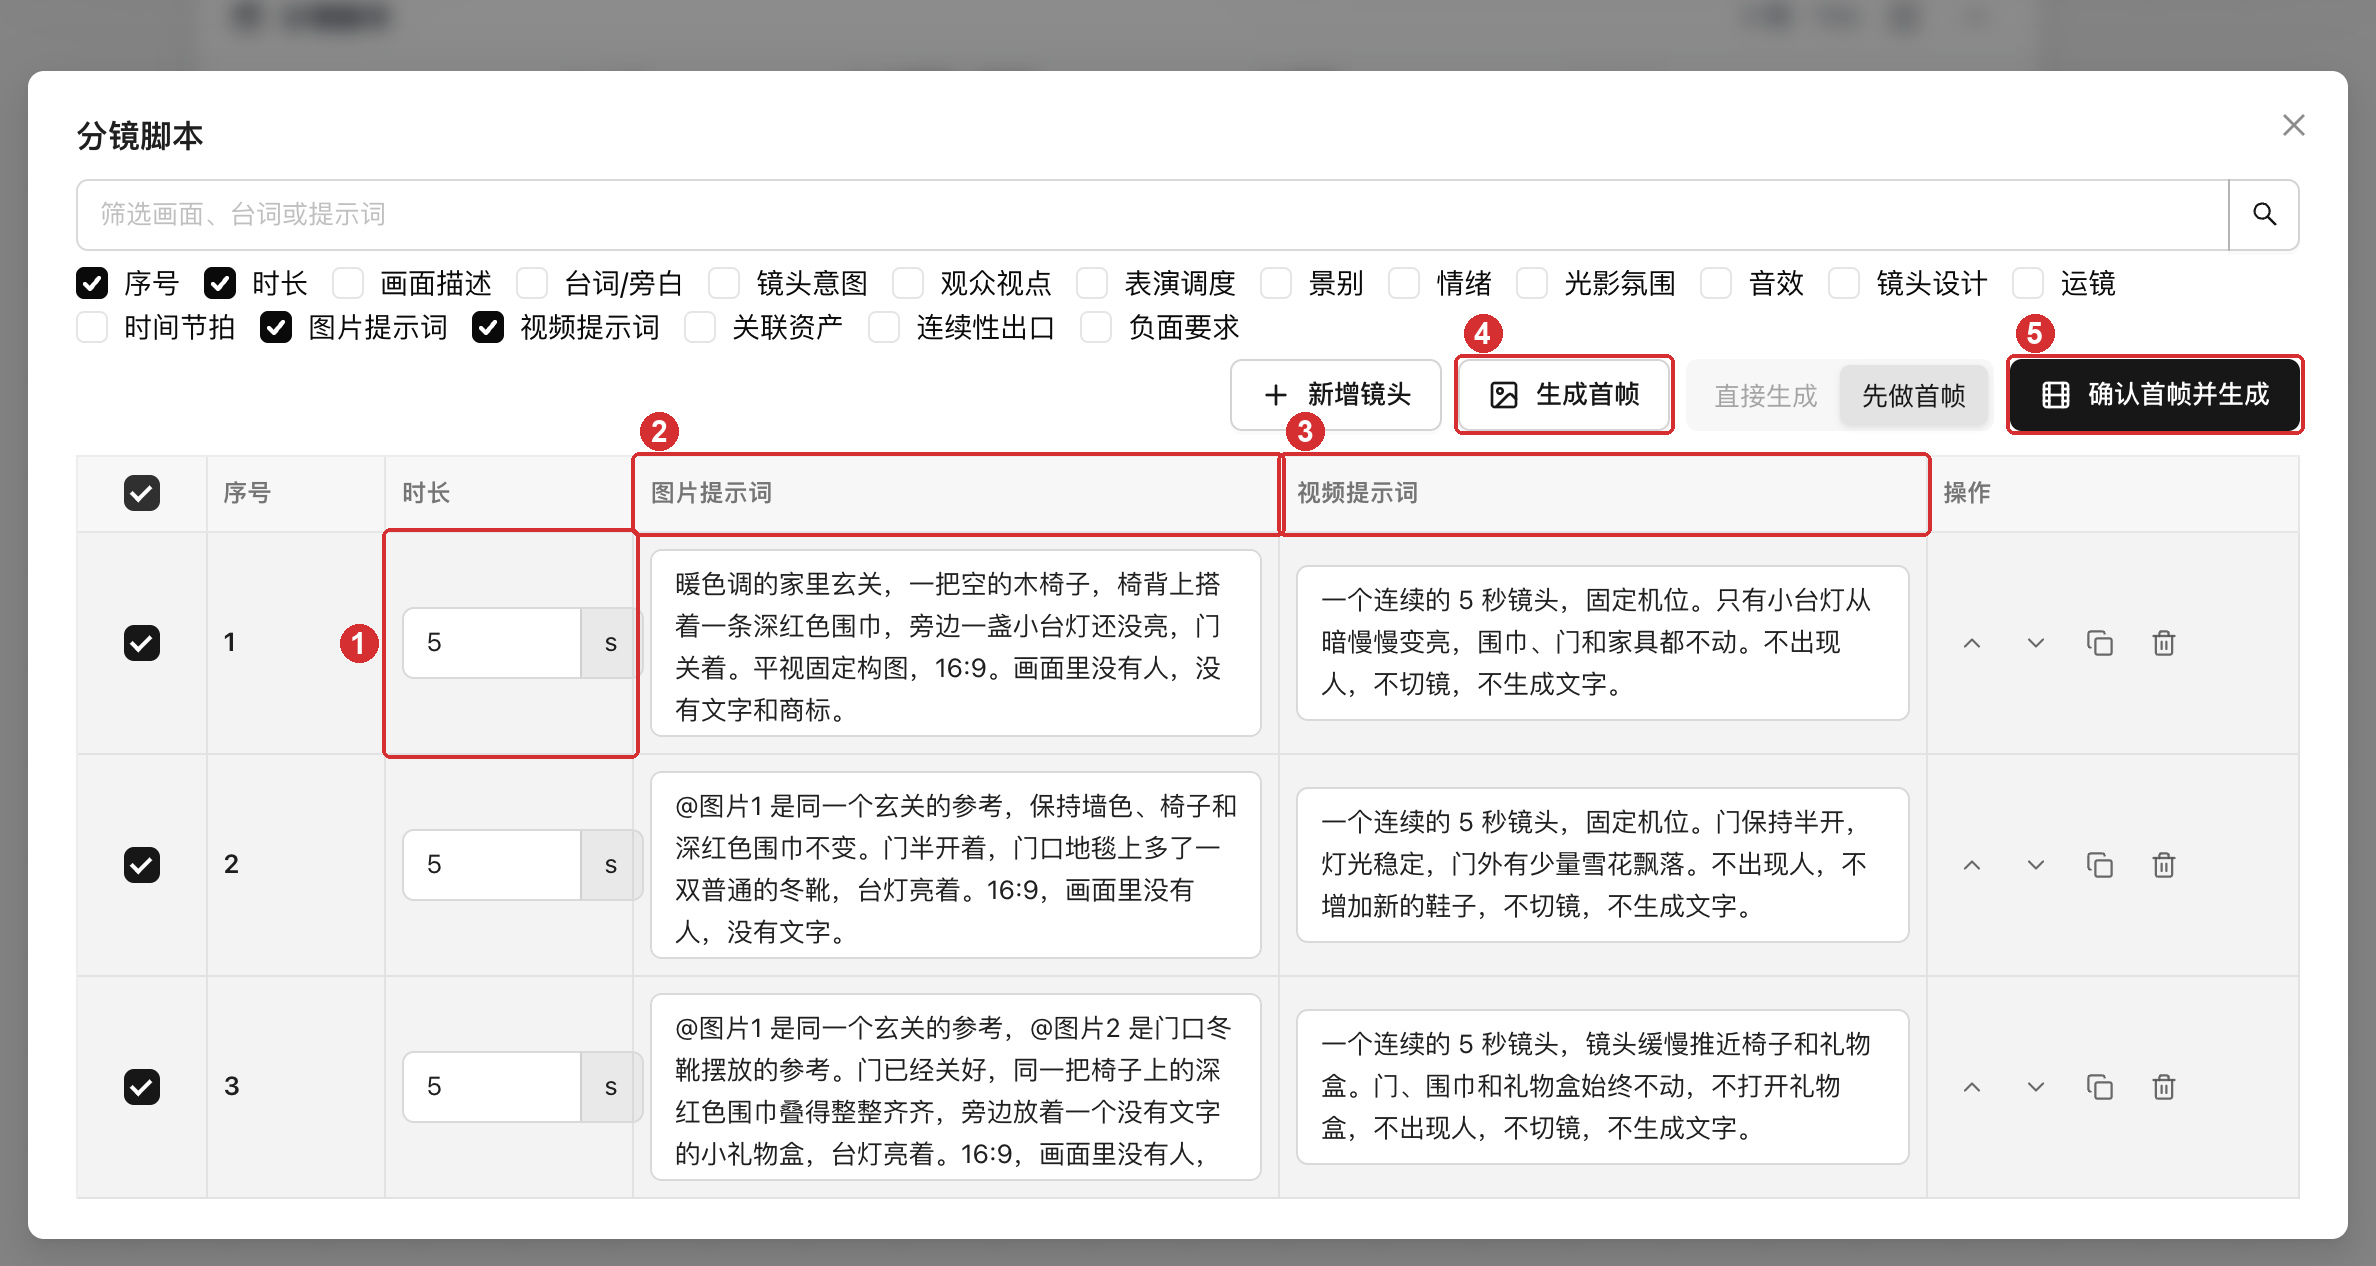Viewport: 2376px width, 1266px height.
Task: Click the 生成首帧 button
Action: pyautogui.click(x=1564, y=395)
